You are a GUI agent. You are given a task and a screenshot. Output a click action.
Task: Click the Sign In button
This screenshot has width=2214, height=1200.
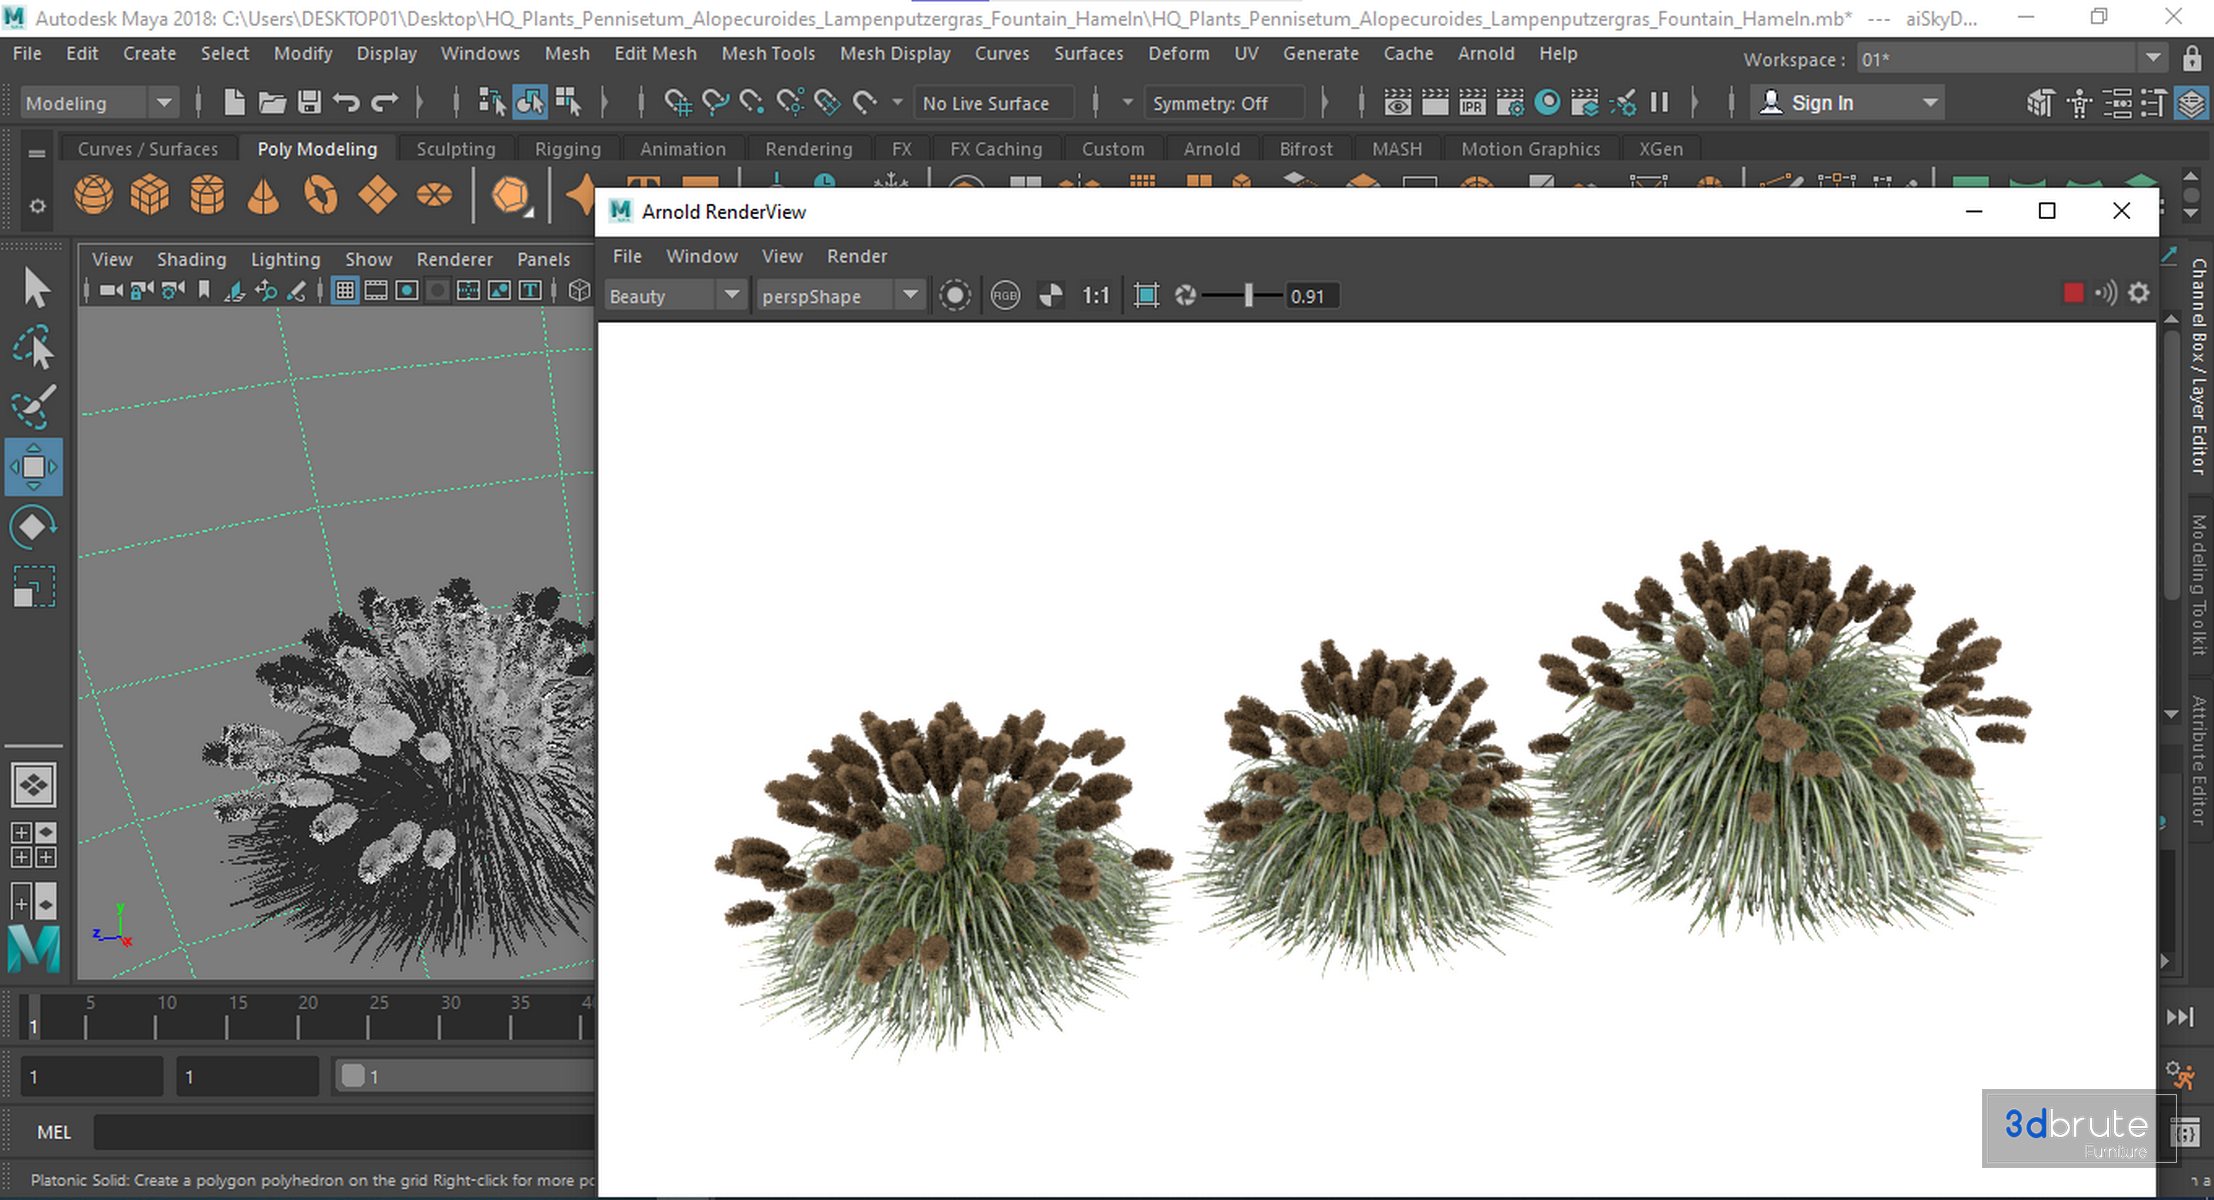(x=1821, y=103)
